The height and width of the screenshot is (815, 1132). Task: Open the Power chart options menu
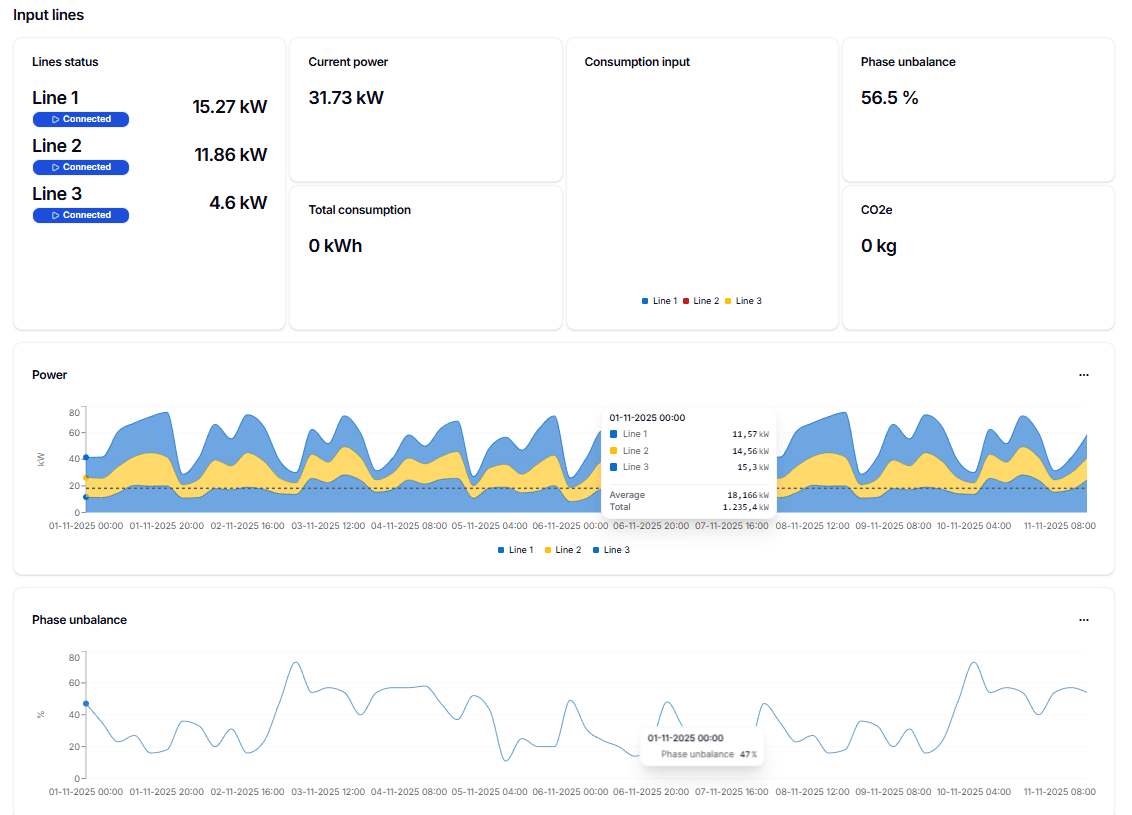point(1083,375)
